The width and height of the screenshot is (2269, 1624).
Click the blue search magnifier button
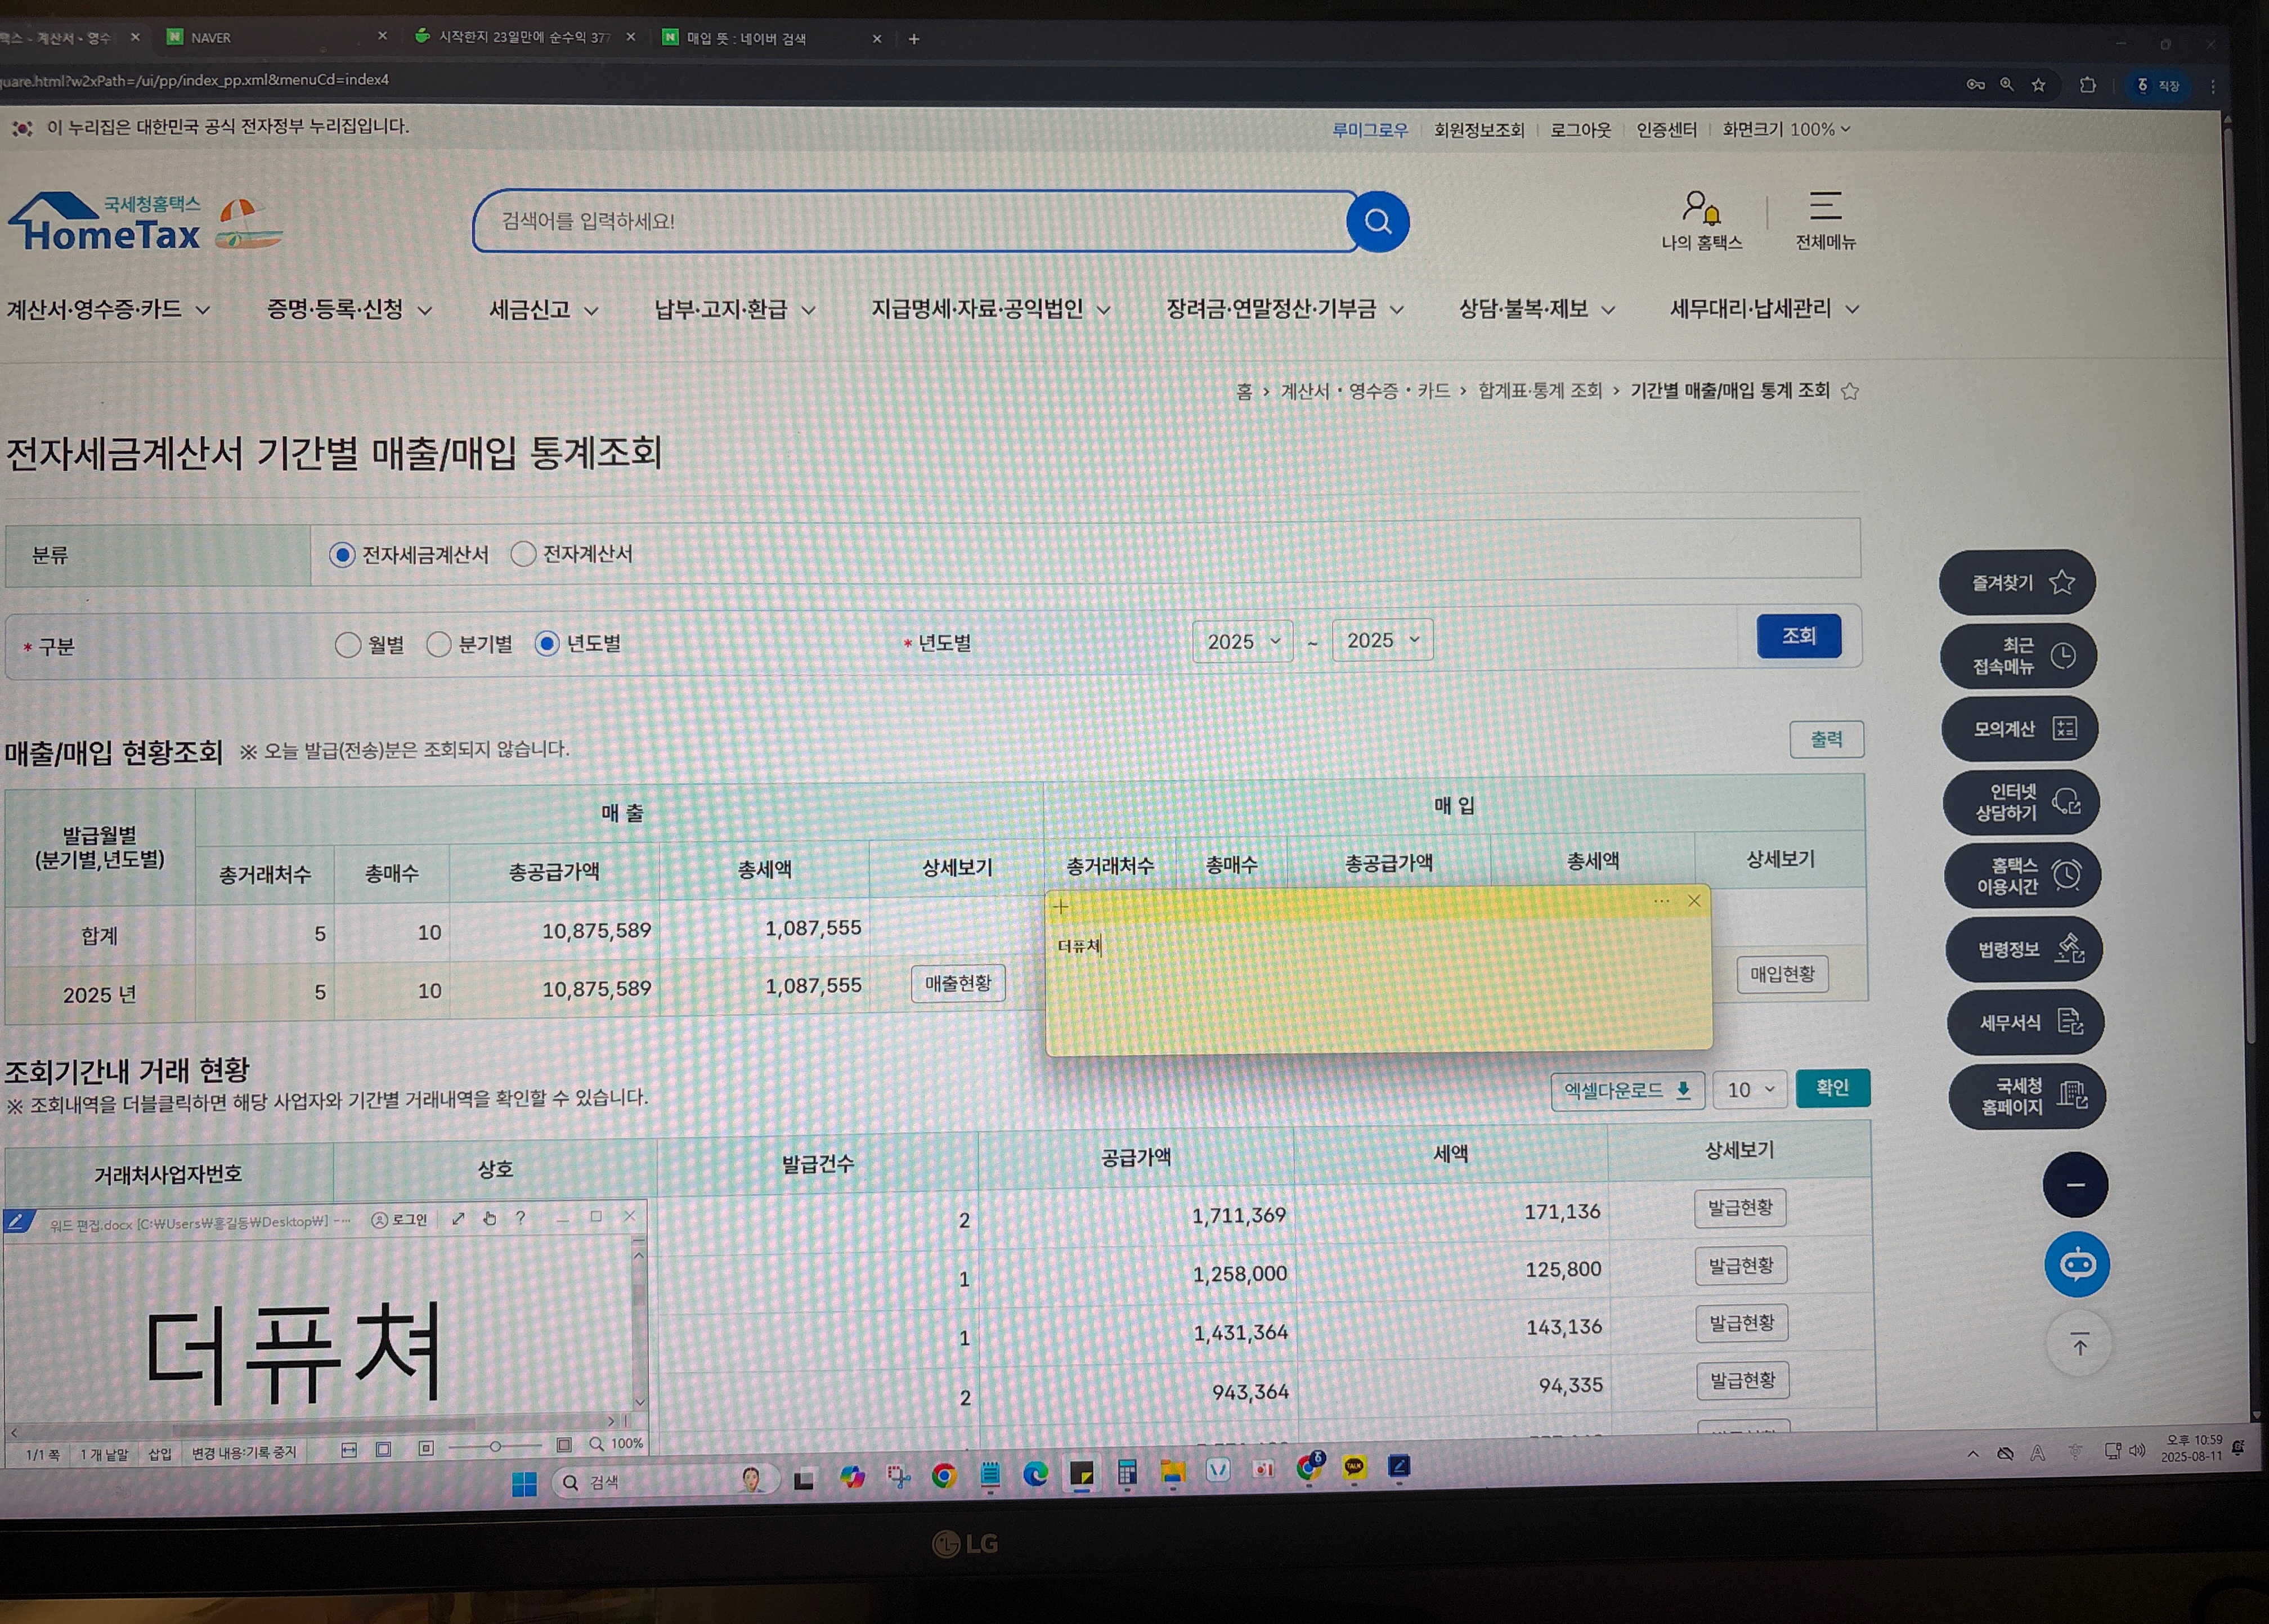coord(1377,221)
